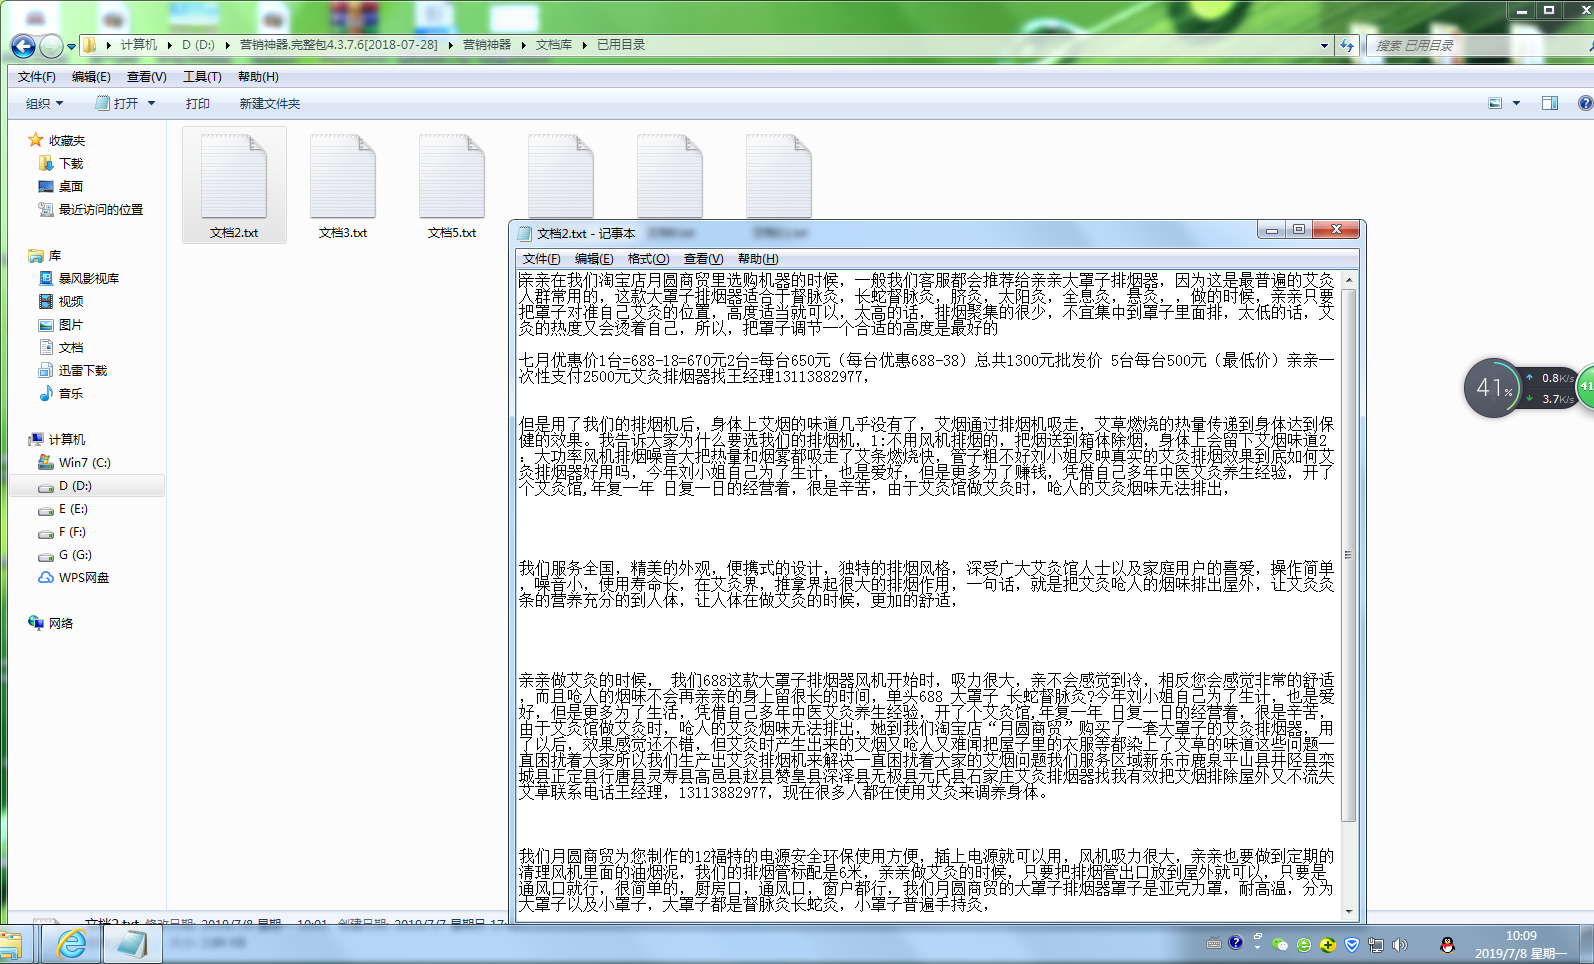Open the view options dropdown arrow
The image size is (1594, 964).
pyautogui.click(x=1516, y=103)
